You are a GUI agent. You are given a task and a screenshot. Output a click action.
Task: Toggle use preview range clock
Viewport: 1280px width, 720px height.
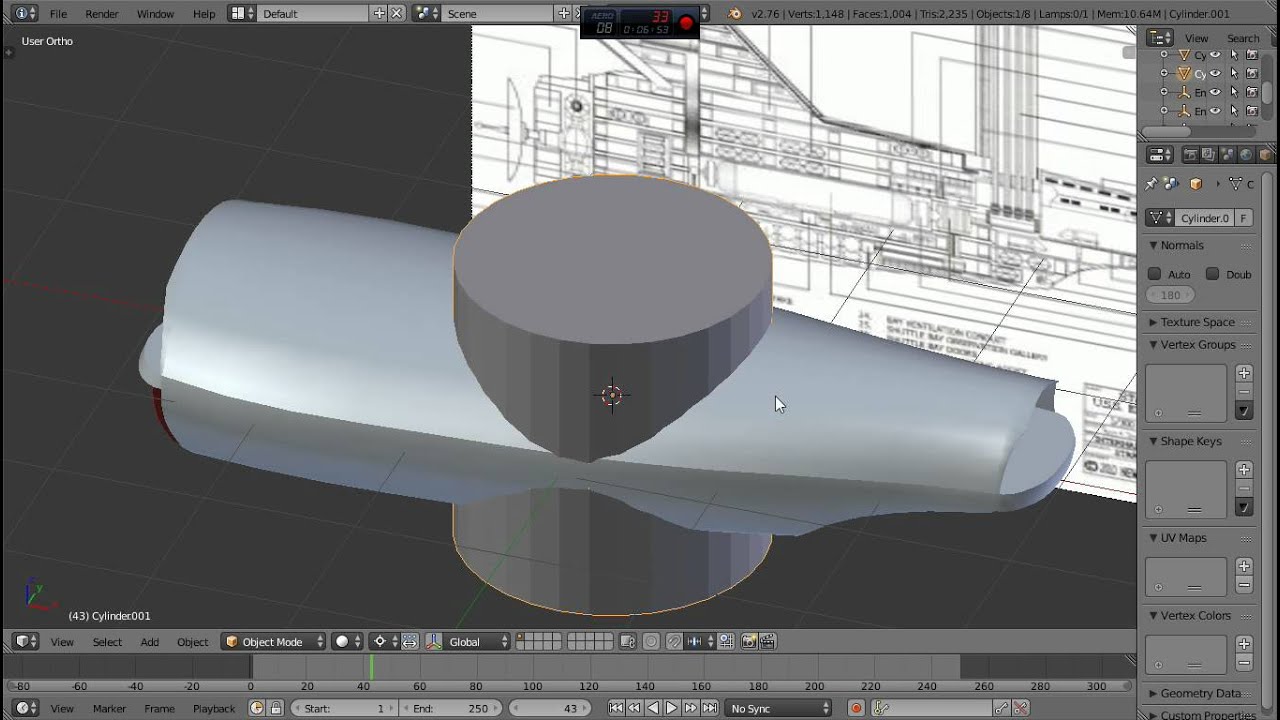click(257, 708)
